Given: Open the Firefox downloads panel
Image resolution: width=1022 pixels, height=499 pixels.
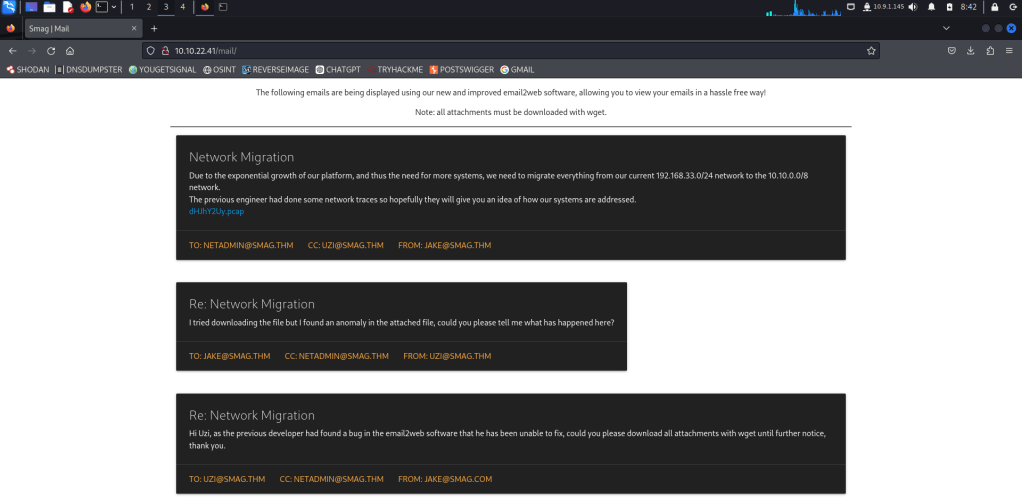Looking at the screenshot, I should point(970,50).
